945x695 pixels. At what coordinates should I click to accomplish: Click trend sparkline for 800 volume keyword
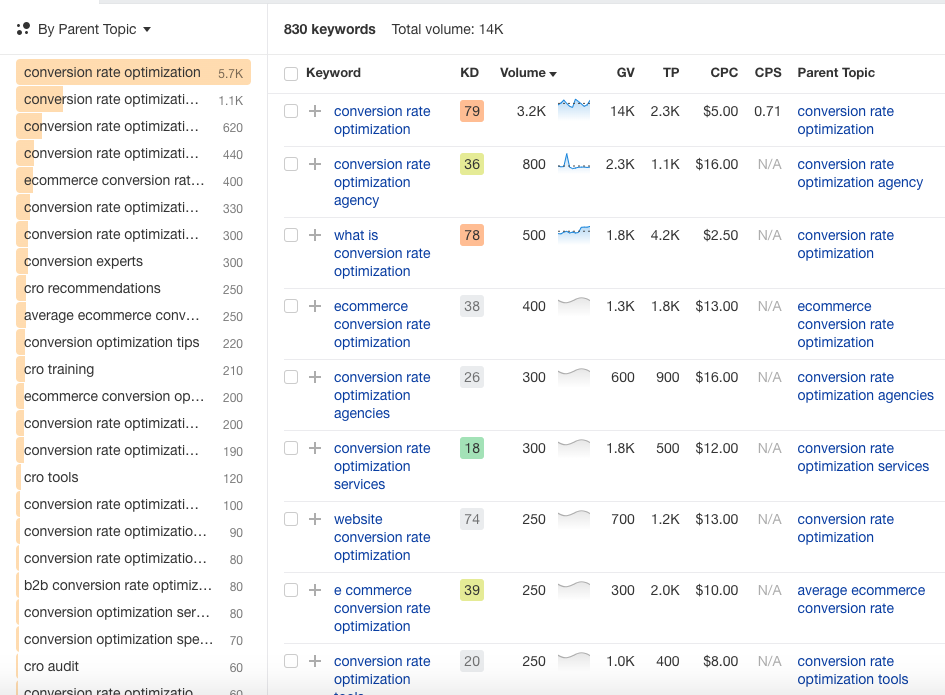pos(574,163)
